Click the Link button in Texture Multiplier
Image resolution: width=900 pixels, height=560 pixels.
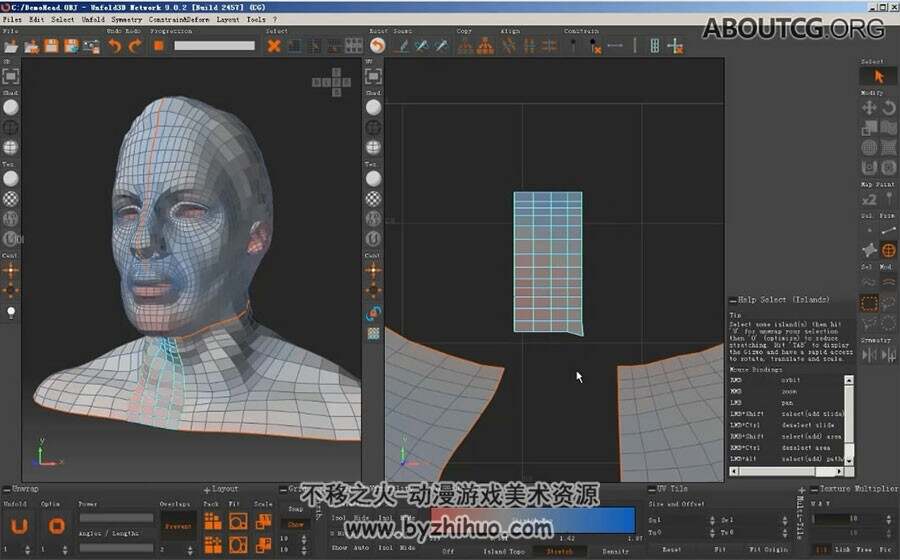pos(842,550)
